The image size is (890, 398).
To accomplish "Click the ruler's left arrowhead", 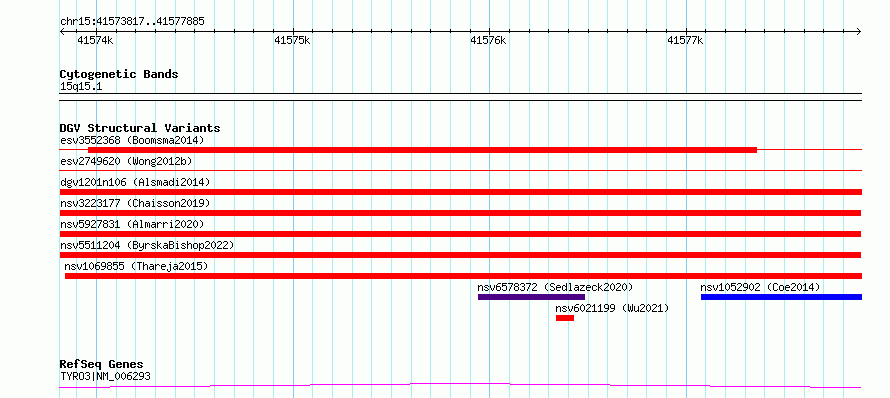I will coord(62,31).
